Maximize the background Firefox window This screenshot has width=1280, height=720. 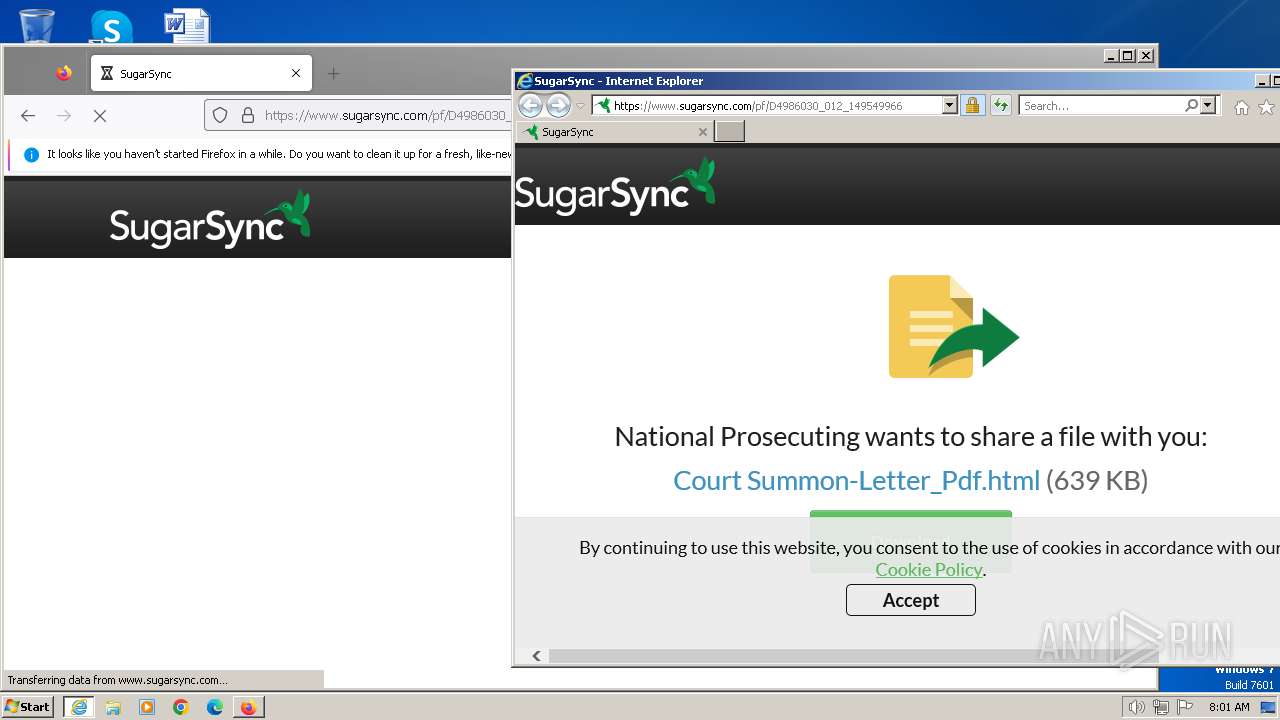coord(1128,56)
